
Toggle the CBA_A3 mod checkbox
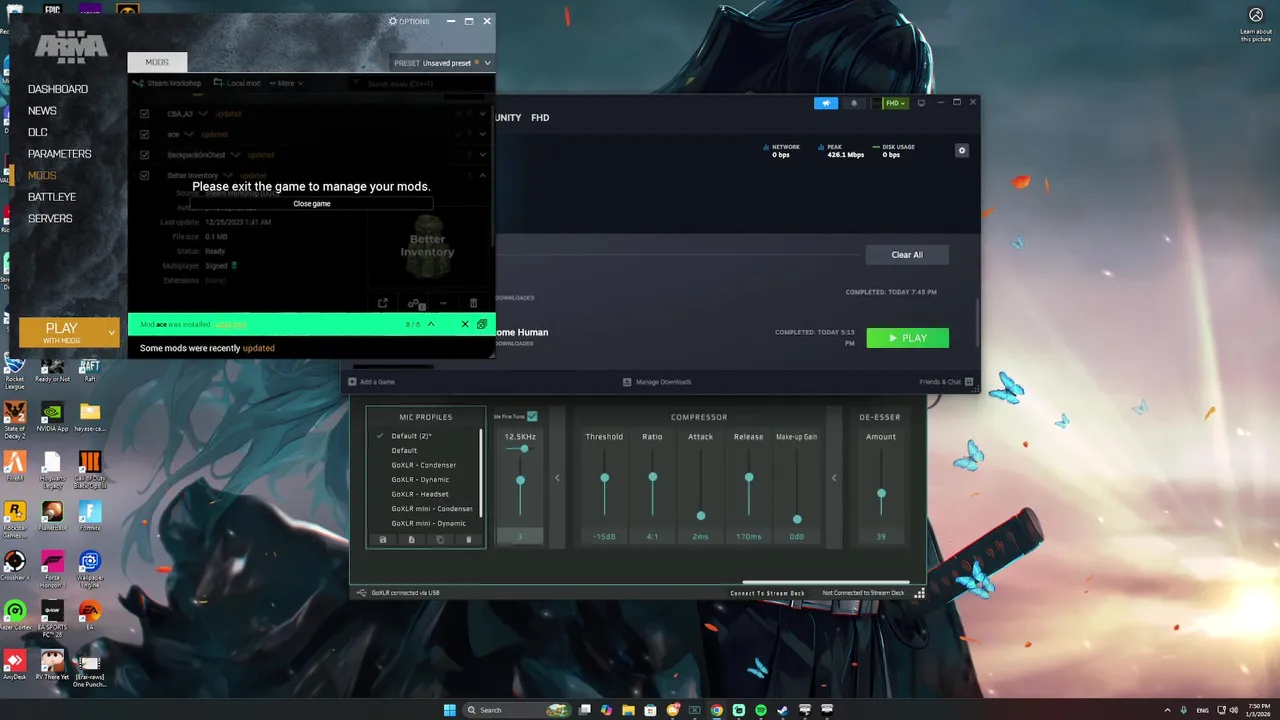(x=145, y=114)
